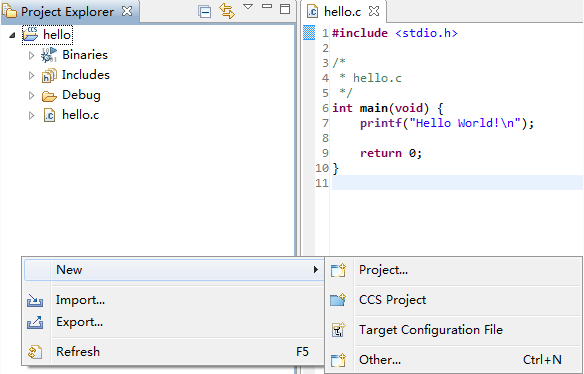Select Debug in the tree
The height and width of the screenshot is (374, 584).
coord(81,95)
